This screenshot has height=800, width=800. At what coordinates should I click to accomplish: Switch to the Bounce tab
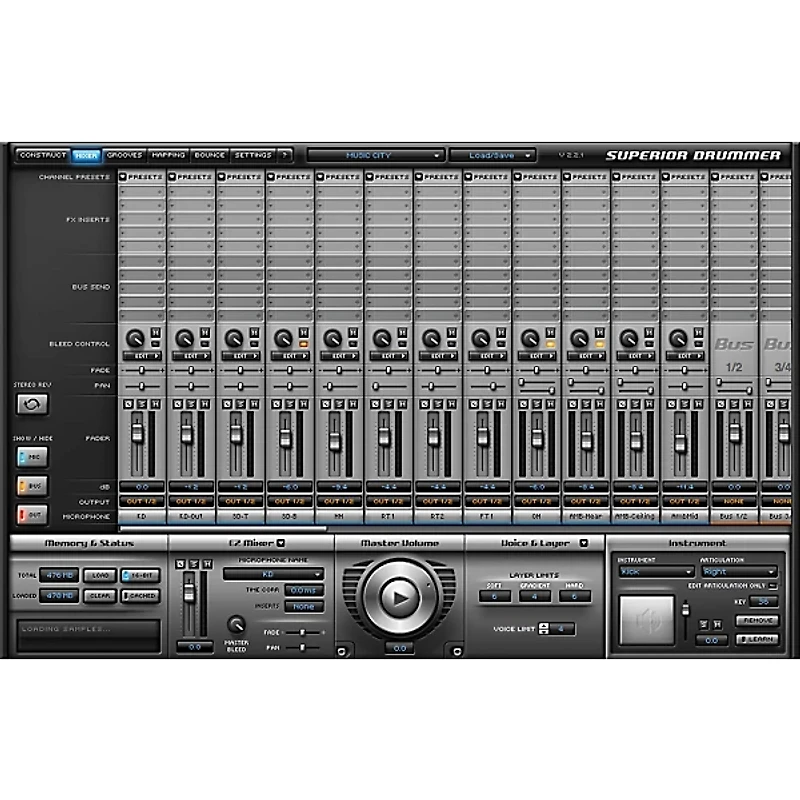click(x=210, y=155)
